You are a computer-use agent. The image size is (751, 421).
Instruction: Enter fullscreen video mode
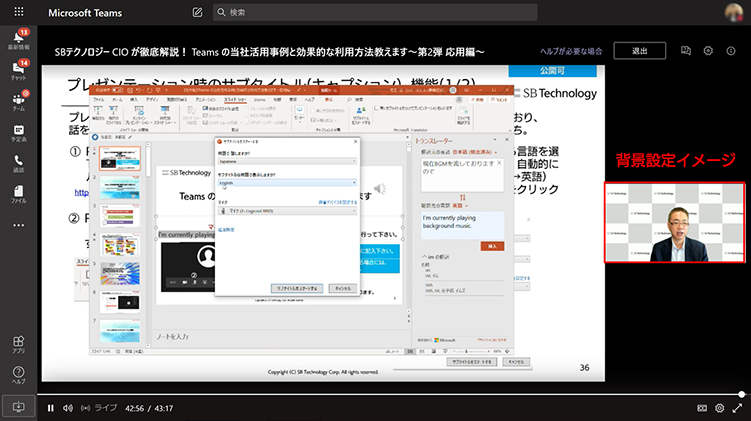point(737,408)
